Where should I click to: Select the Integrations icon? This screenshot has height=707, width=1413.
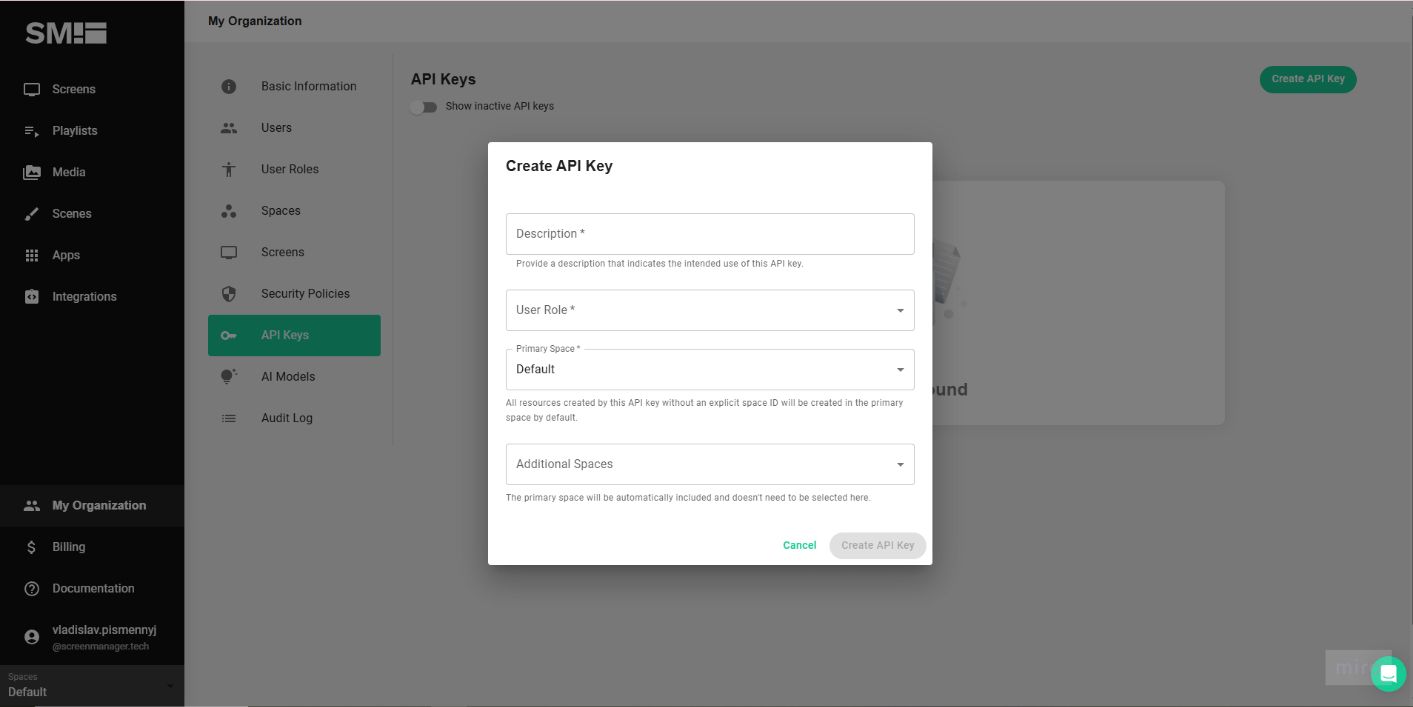[x=32, y=296]
